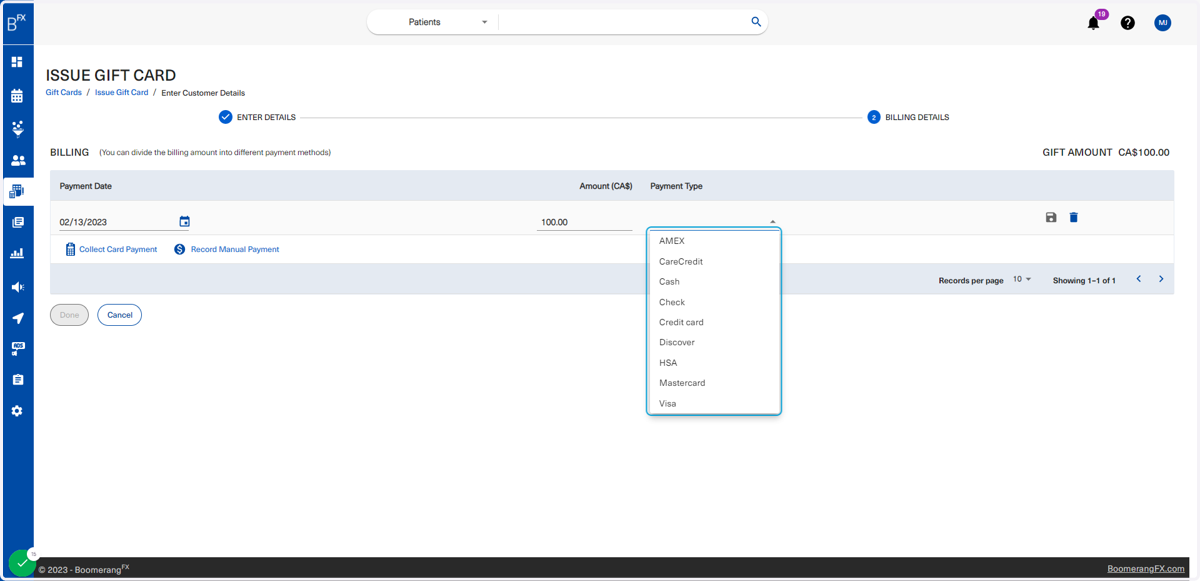Screen dimensions: 1200x581
Task: Click the Cancel button
Action: point(120,315)
